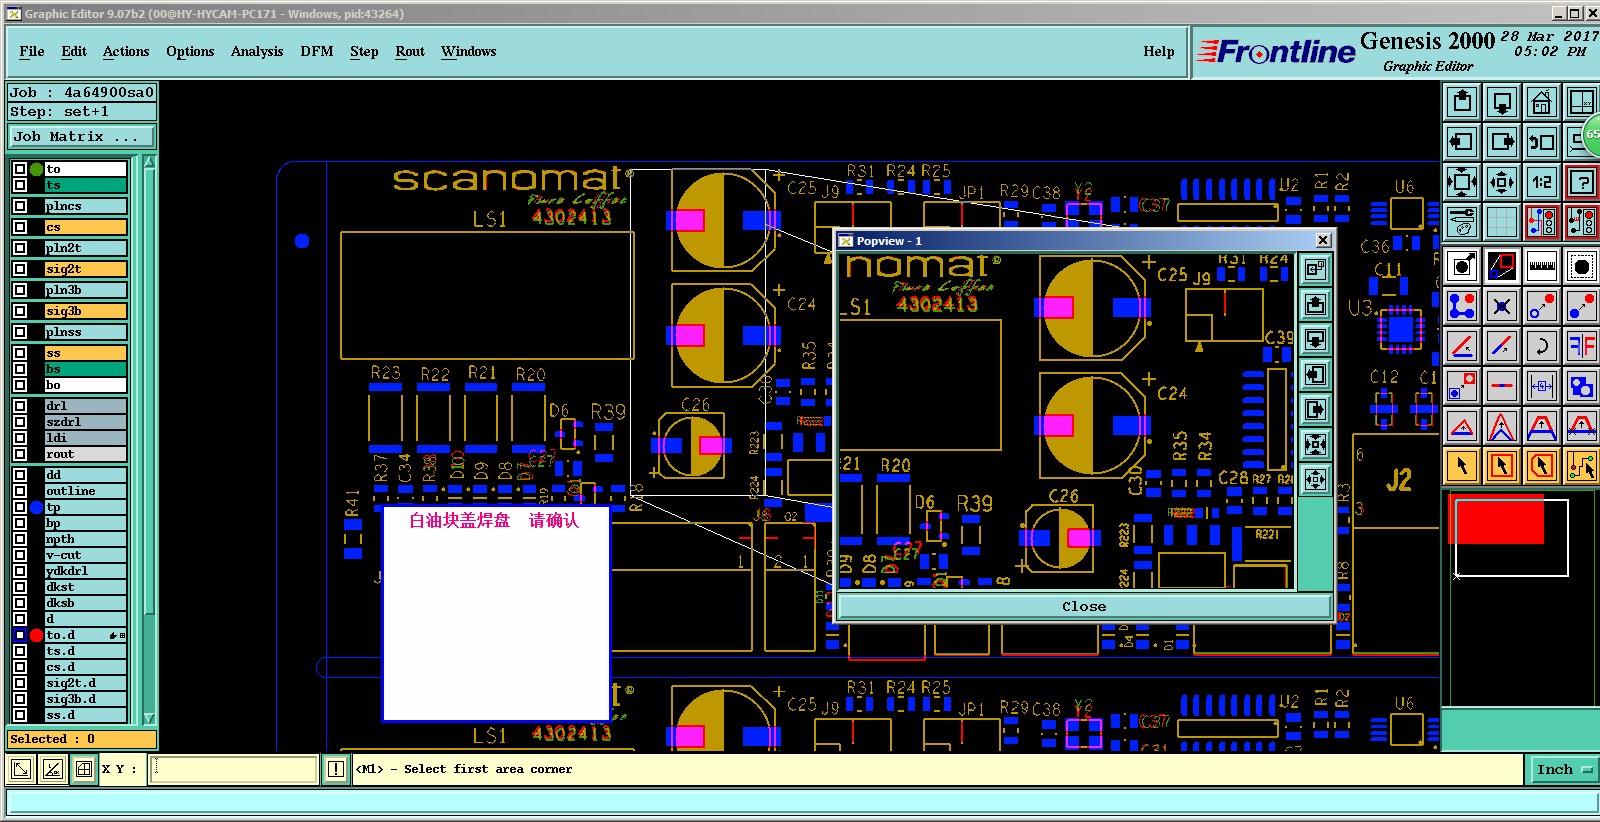Open the Actions menu
The height and width of the screenshot is (822, 1600).
coord(126,51)
